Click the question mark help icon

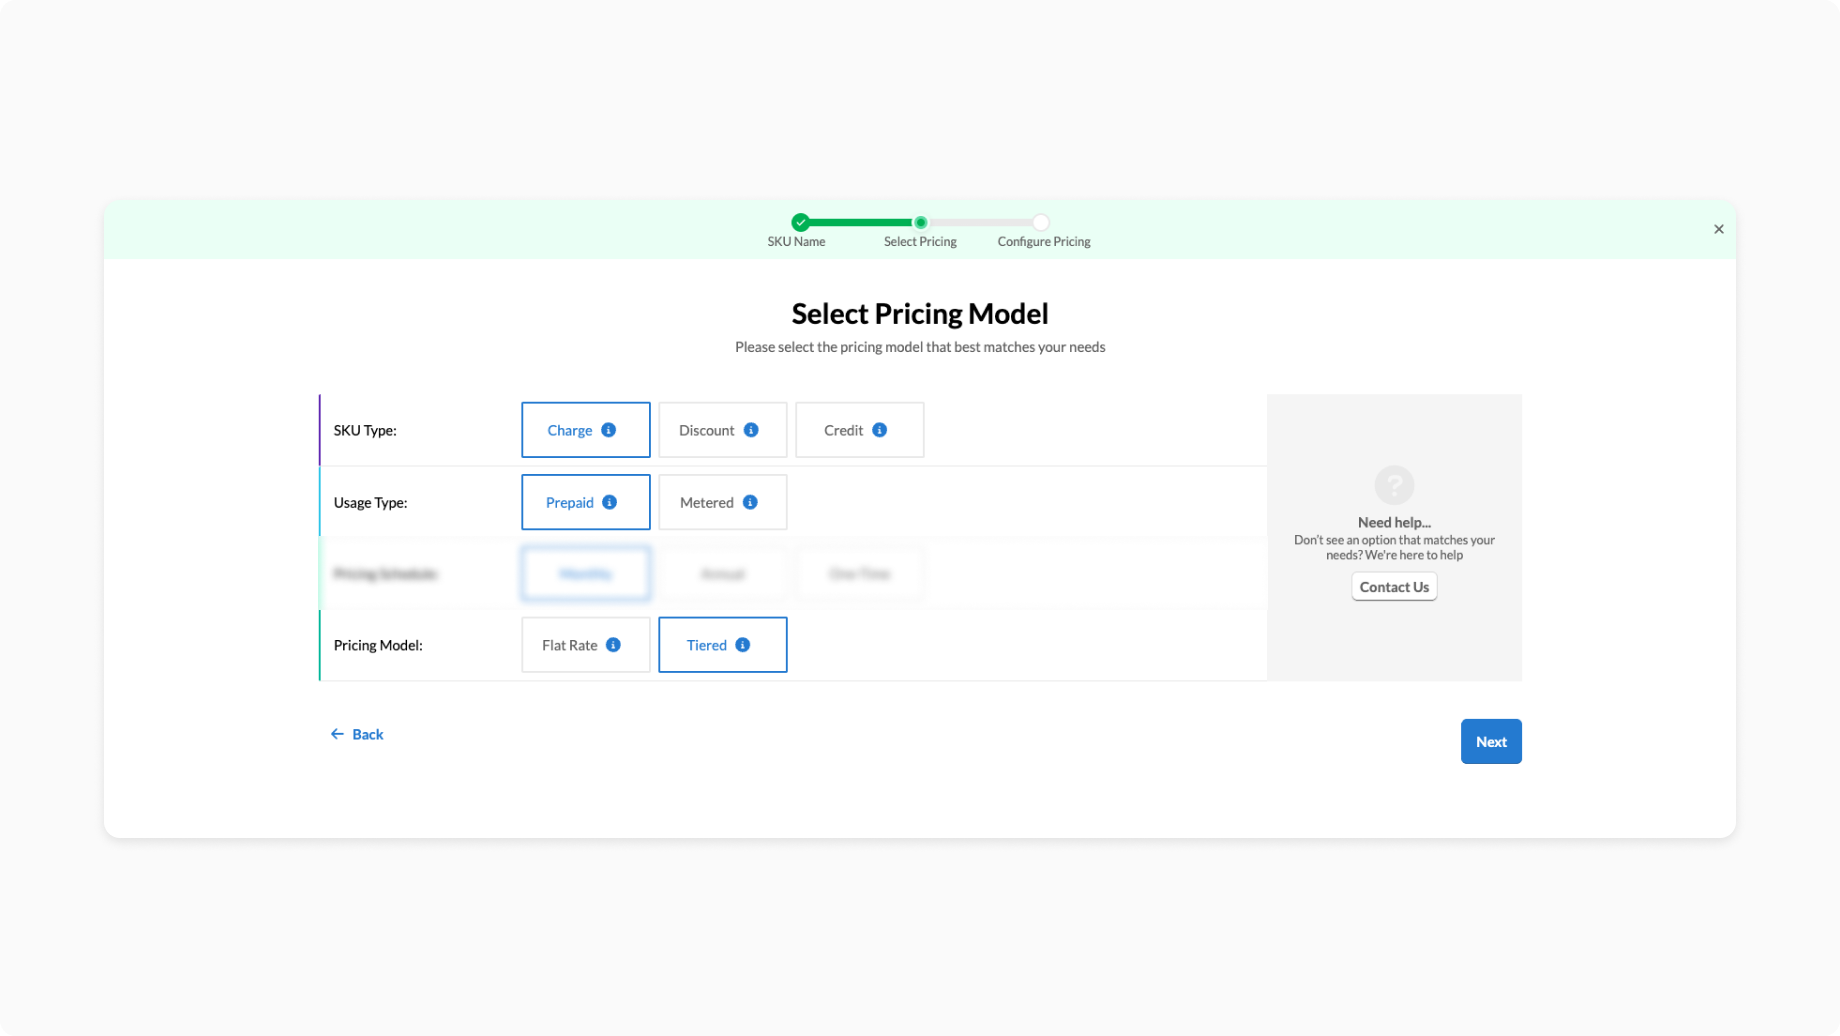point(1394,485)
